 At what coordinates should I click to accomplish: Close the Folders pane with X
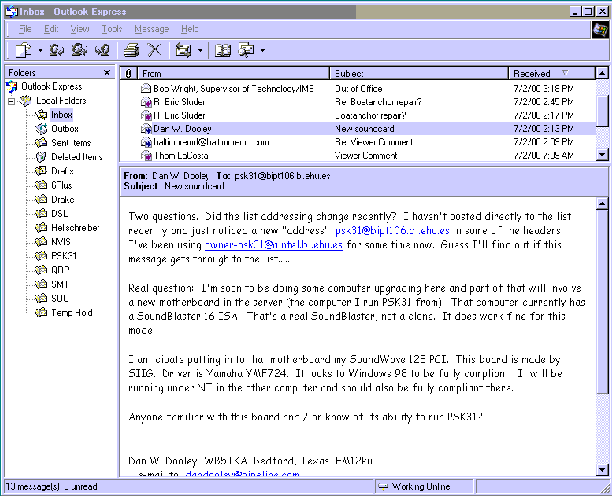tap(107, 72)
